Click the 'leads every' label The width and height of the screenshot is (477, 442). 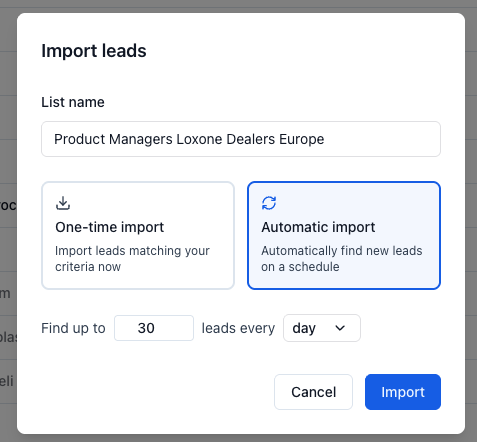pos(238,328)
